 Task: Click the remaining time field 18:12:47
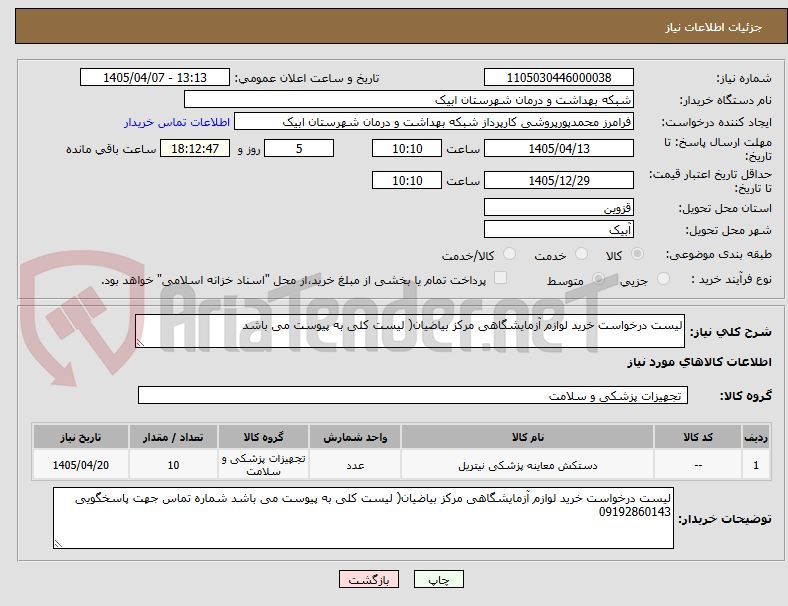click(x=195, y=149)
